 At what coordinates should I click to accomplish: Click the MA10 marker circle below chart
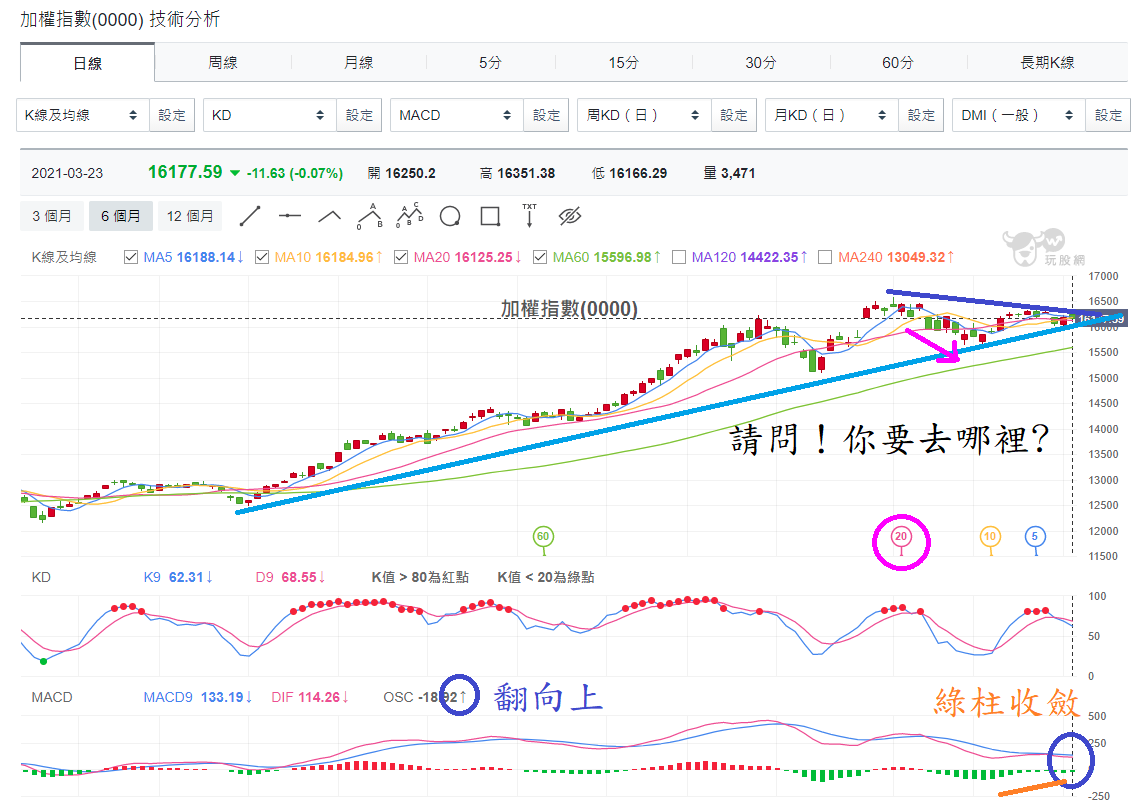(x=990, y=537)
